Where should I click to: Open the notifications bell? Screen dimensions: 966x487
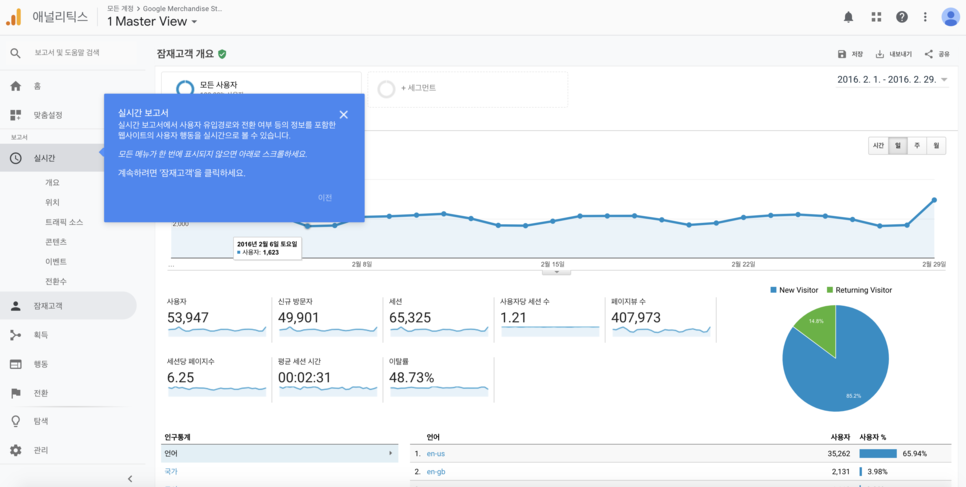click(x=848, y=17)
